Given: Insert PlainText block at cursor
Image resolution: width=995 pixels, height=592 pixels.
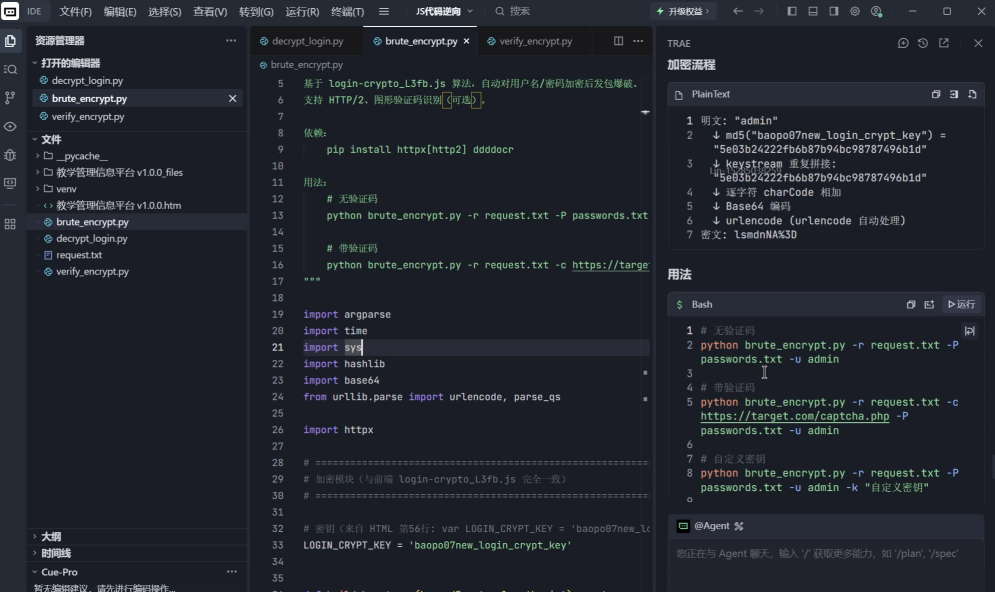Looking at the screenshot, I should 954,94.
